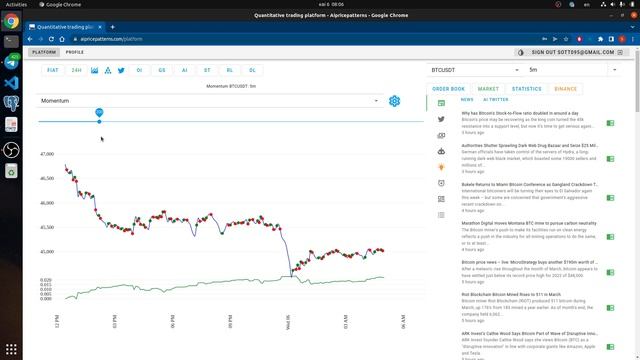640x360 pixels.
Task: Open a new Chrome tab
Action: [x=112, y=27]
